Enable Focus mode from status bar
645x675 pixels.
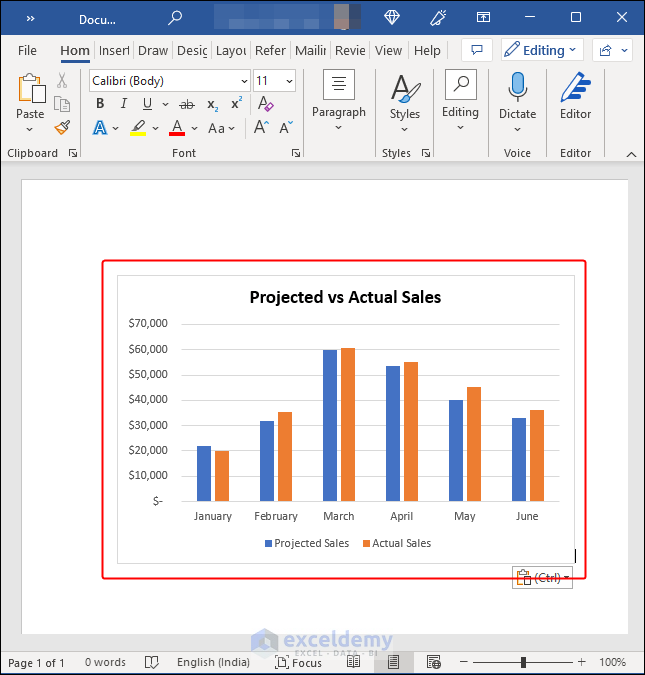pos(298,663)
